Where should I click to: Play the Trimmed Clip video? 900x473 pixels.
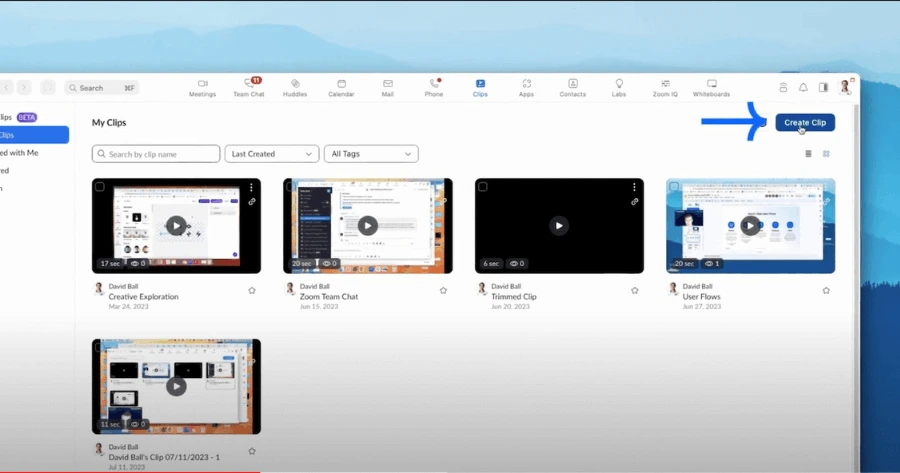point(559,226)
